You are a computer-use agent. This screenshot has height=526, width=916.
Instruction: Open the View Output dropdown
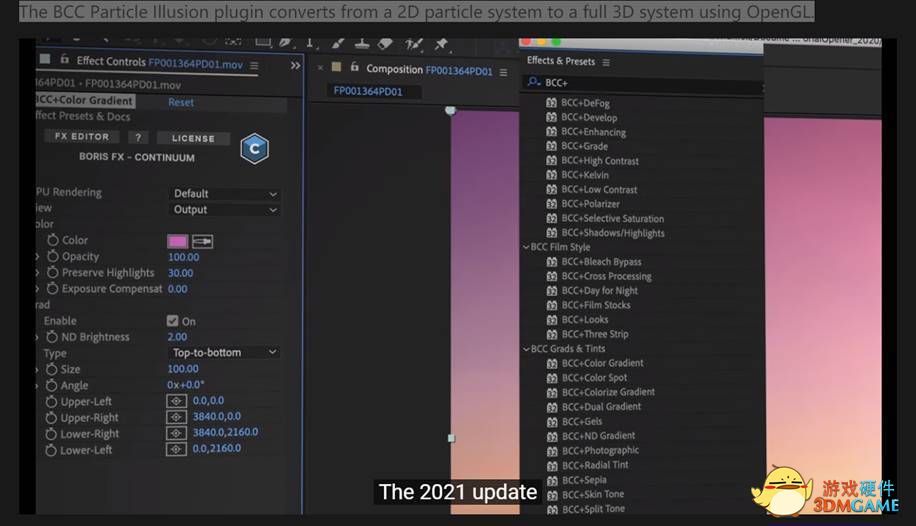(x=225, y=210)
